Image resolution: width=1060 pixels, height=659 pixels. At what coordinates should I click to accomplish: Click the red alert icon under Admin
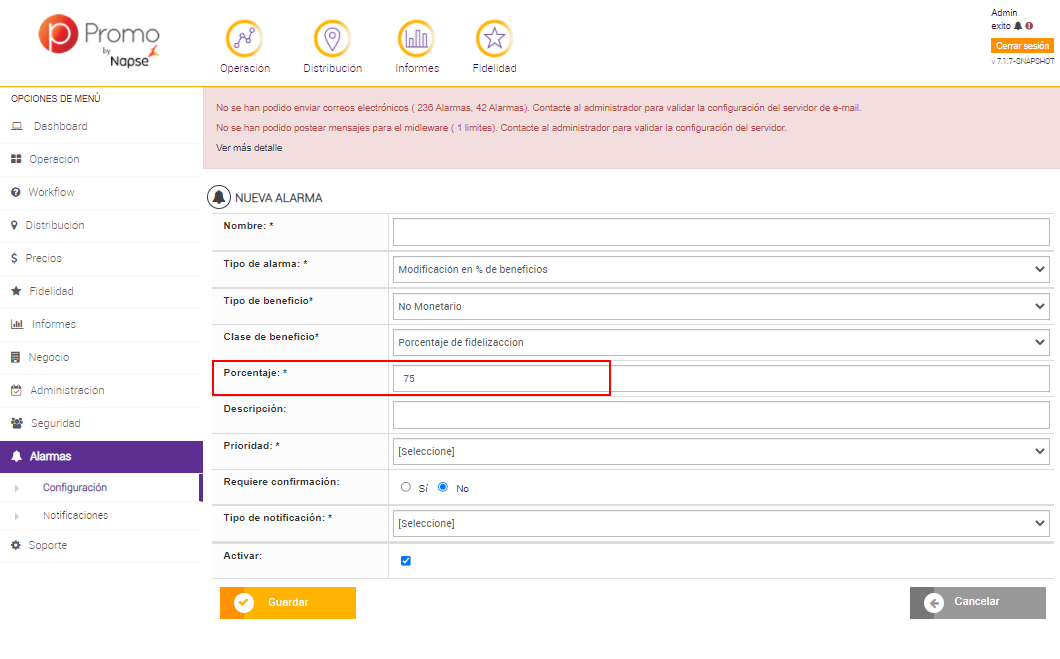1029,26
